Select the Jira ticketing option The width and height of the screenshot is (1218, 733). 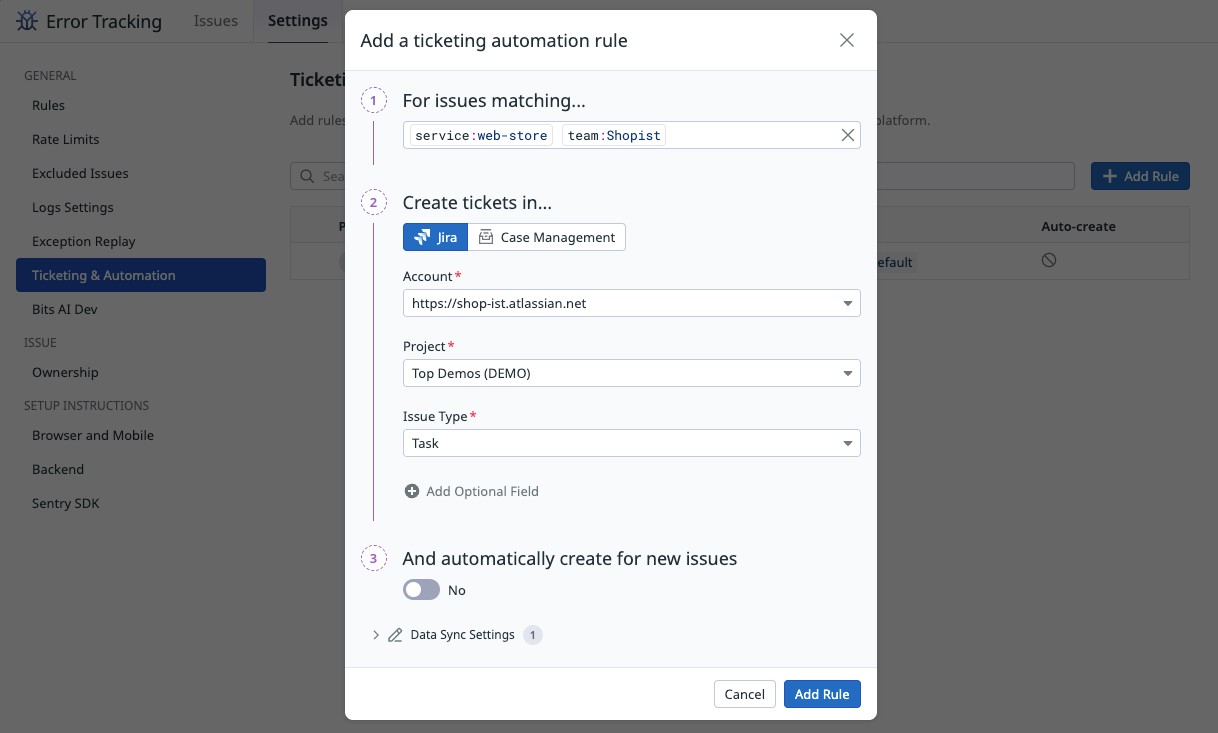click(435, 237)
